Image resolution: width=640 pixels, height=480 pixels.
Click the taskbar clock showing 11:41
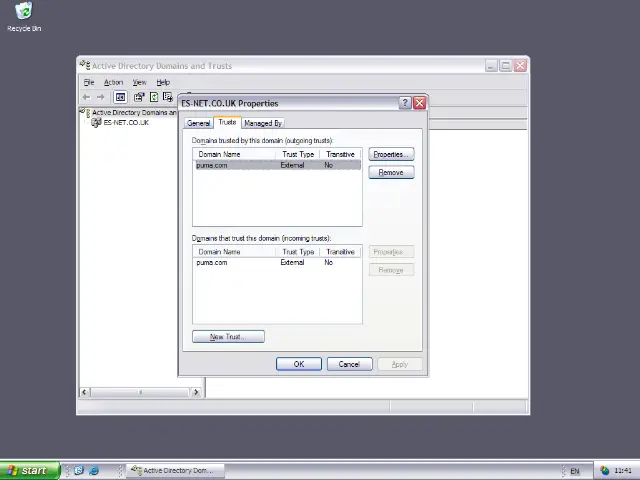pyautogui.click(x=622, y=471)
